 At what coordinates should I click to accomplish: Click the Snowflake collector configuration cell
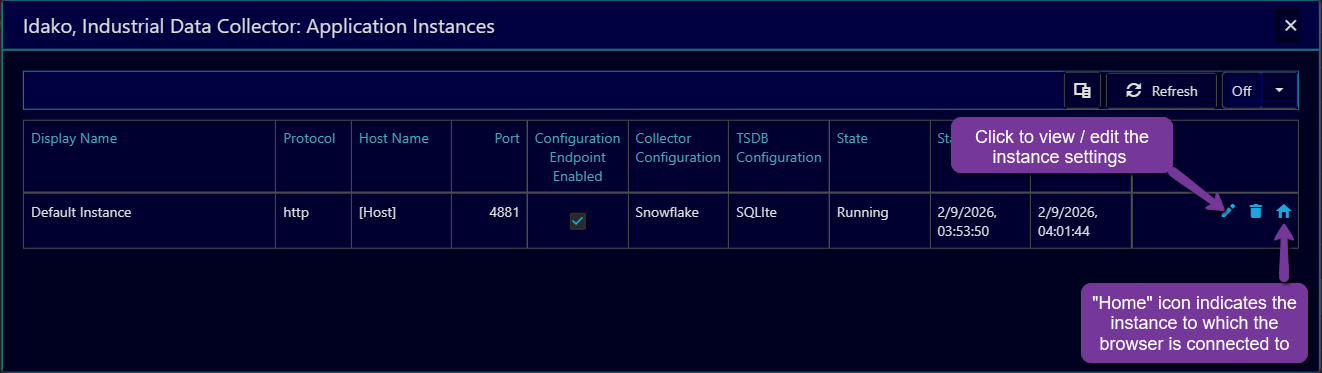pos(666,212)
